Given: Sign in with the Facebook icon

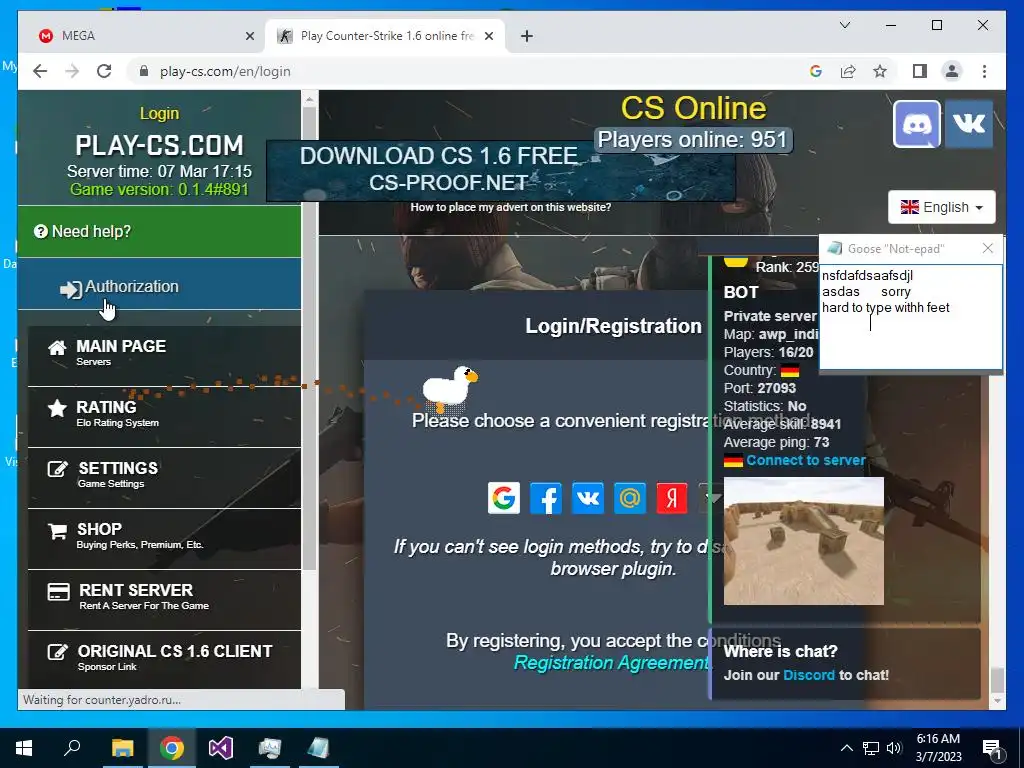Looking at the screenshot, I should pos(545,498).
